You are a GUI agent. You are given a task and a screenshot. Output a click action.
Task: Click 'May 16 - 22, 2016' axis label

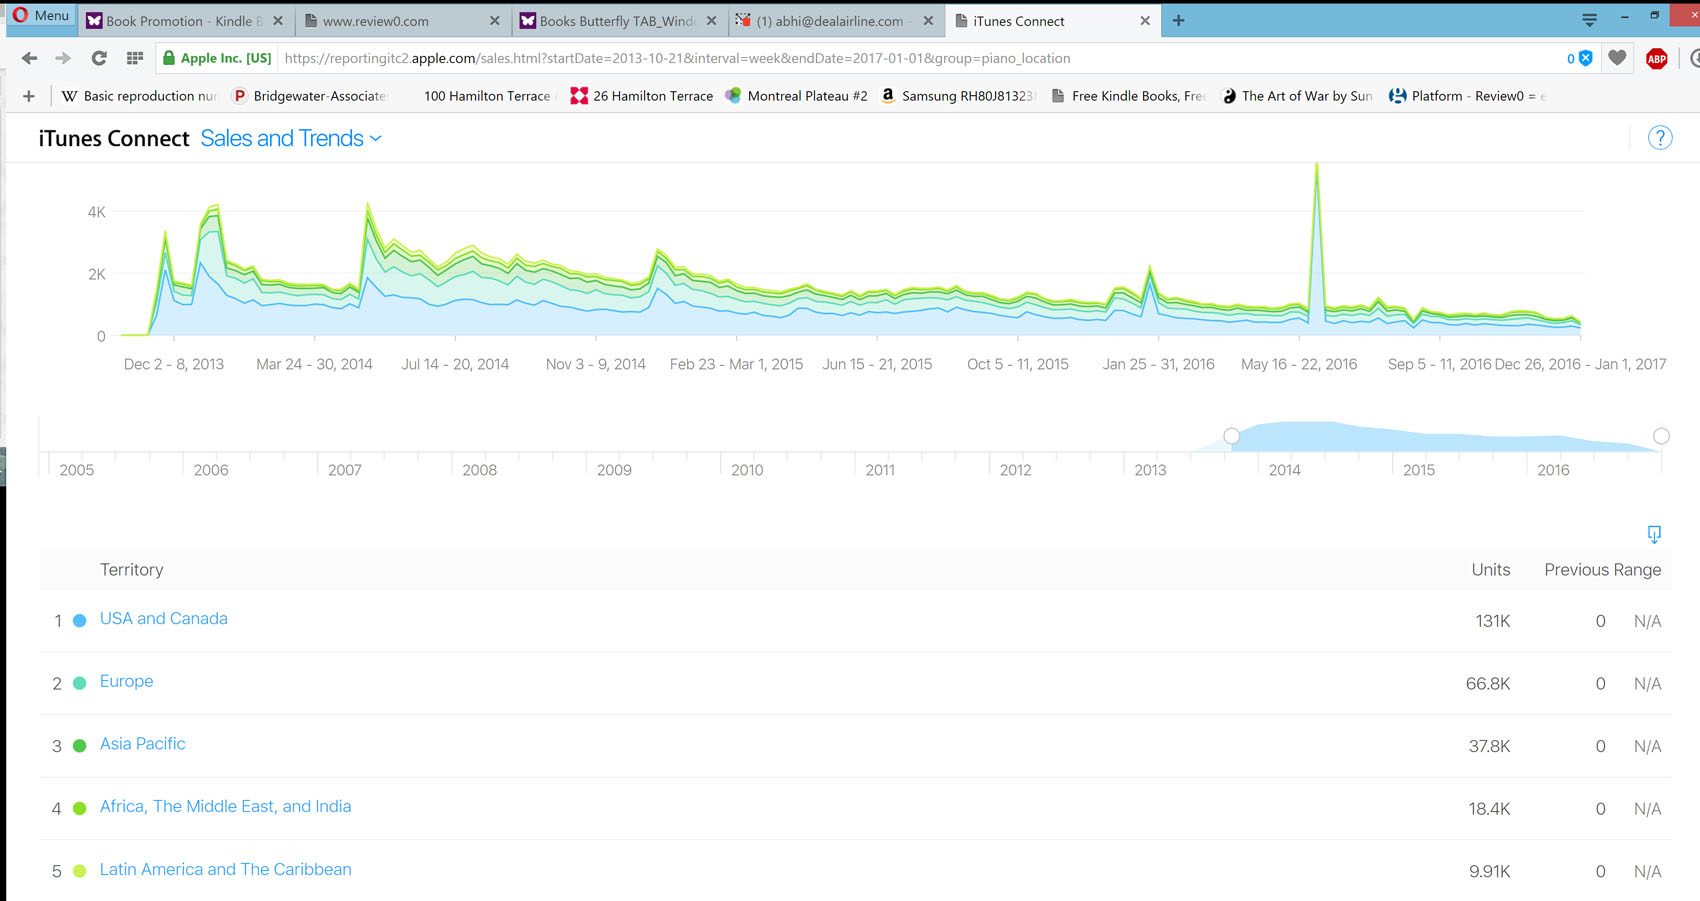pos(1298,364)
